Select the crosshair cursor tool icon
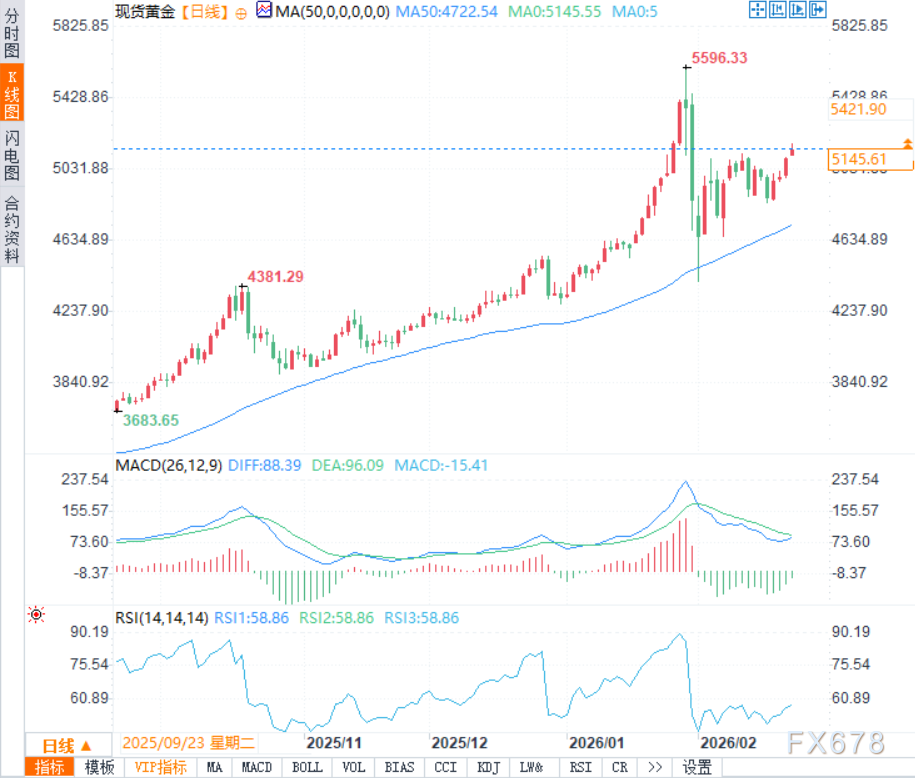This screenshot has height=778, width=915. point(757,10)
